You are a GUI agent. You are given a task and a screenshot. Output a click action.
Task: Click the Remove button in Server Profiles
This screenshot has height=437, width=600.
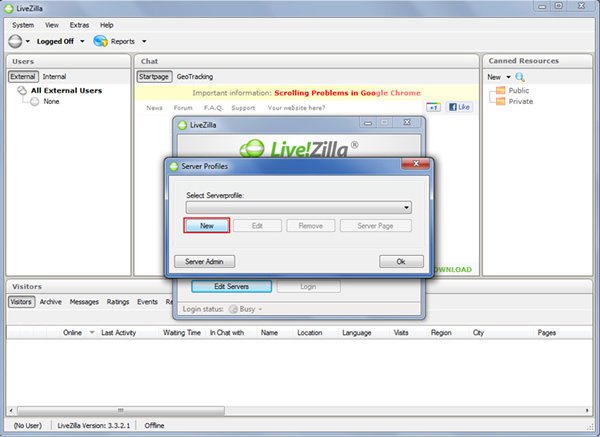pyautogui.click(x=310, y=225)
